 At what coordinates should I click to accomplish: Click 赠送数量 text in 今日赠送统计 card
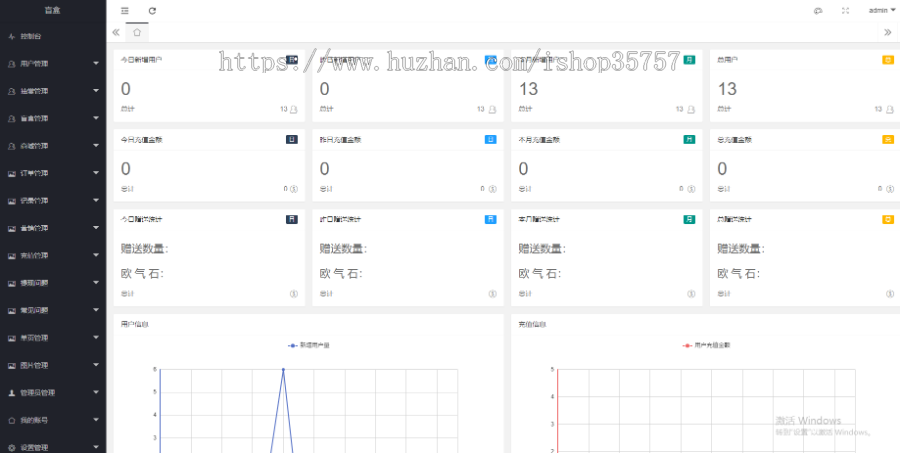(x=145, y=249)
